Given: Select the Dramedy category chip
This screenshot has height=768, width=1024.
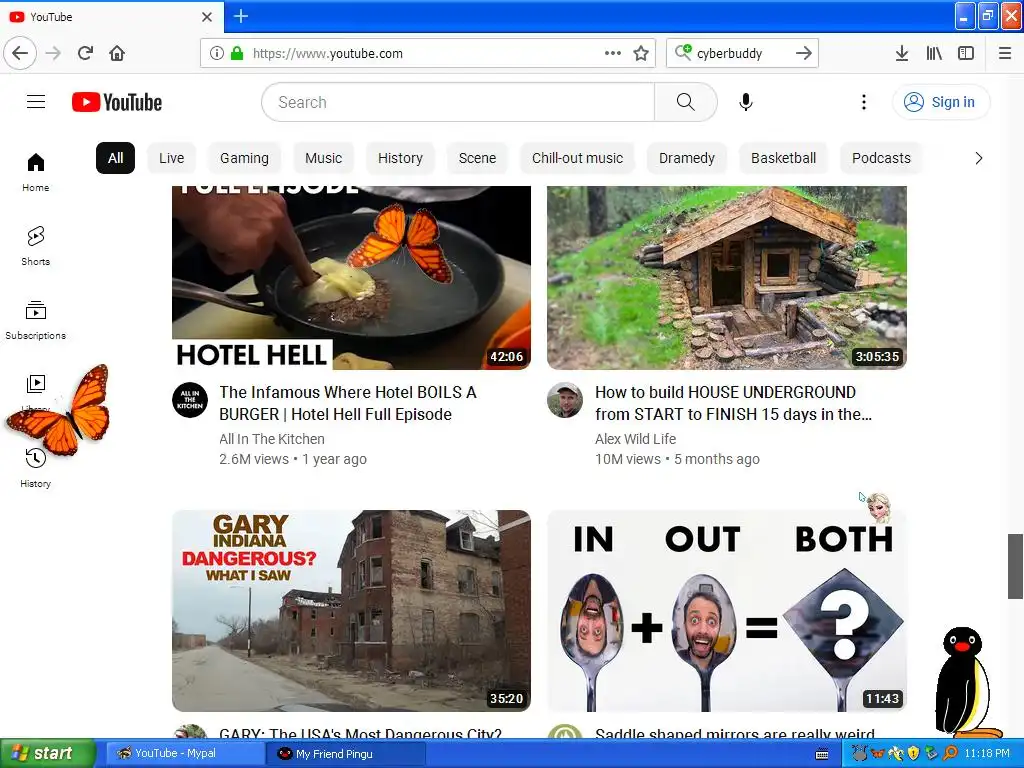Looking at the screenshot, I should coord(687,158).
